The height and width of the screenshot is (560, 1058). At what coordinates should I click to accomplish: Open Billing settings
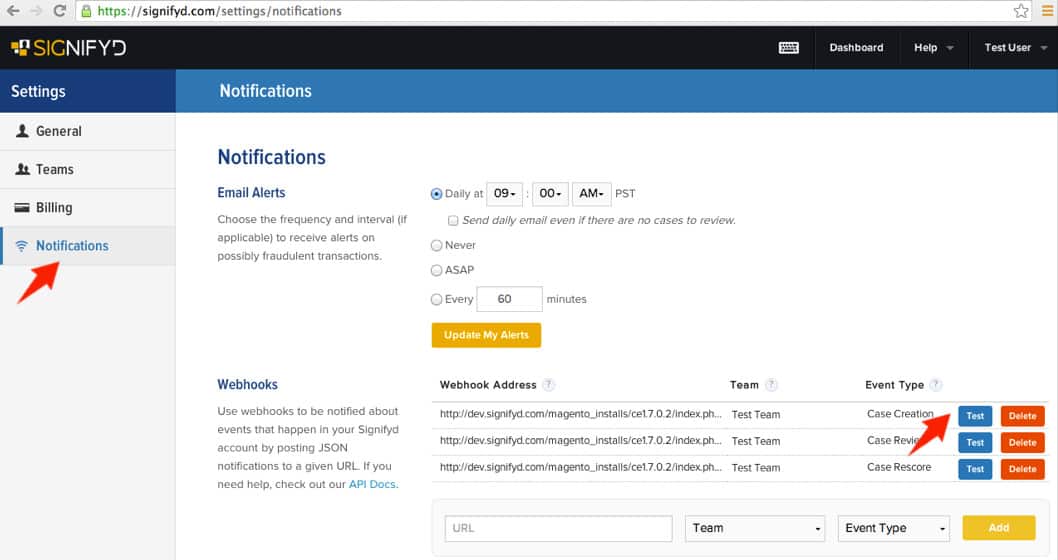coord(88,208)
